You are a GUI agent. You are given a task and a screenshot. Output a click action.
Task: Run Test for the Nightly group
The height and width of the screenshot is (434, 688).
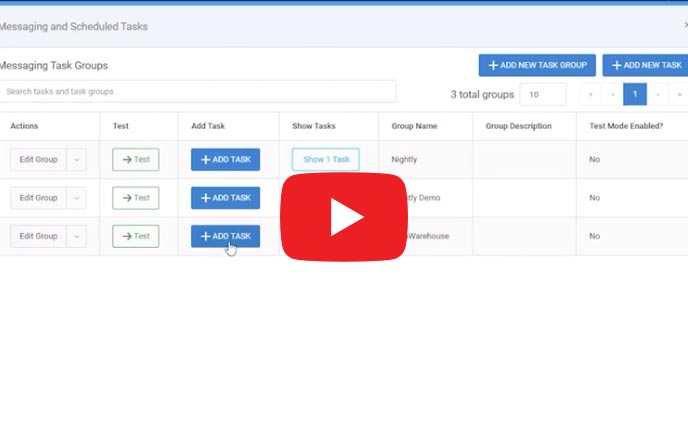[x=135, y=160]
